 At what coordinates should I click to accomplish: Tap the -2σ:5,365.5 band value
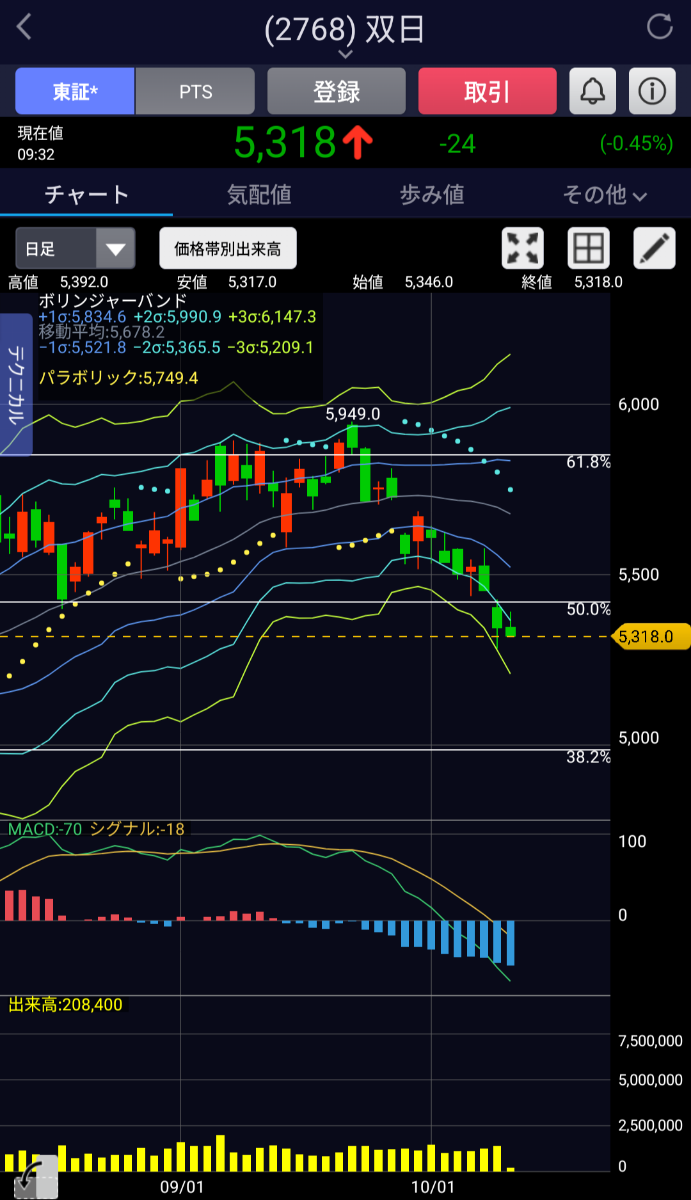pos(176,347)
